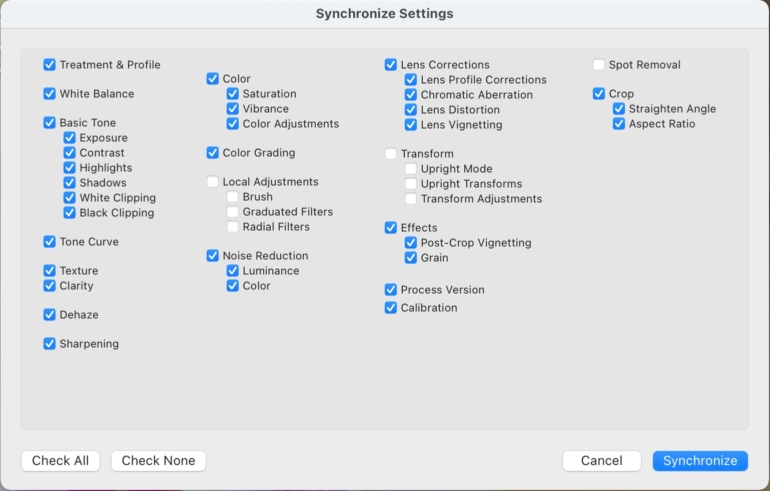
Task: Enable the Local Adjustments checkbox
Action: (x=213, y=182)
